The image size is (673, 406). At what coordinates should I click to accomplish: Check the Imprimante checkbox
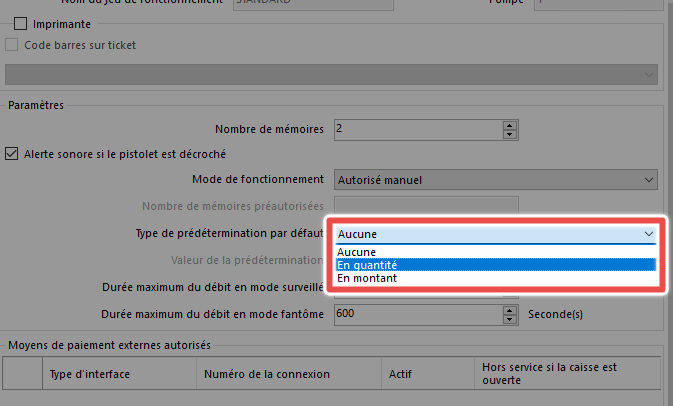click(21, 23)
